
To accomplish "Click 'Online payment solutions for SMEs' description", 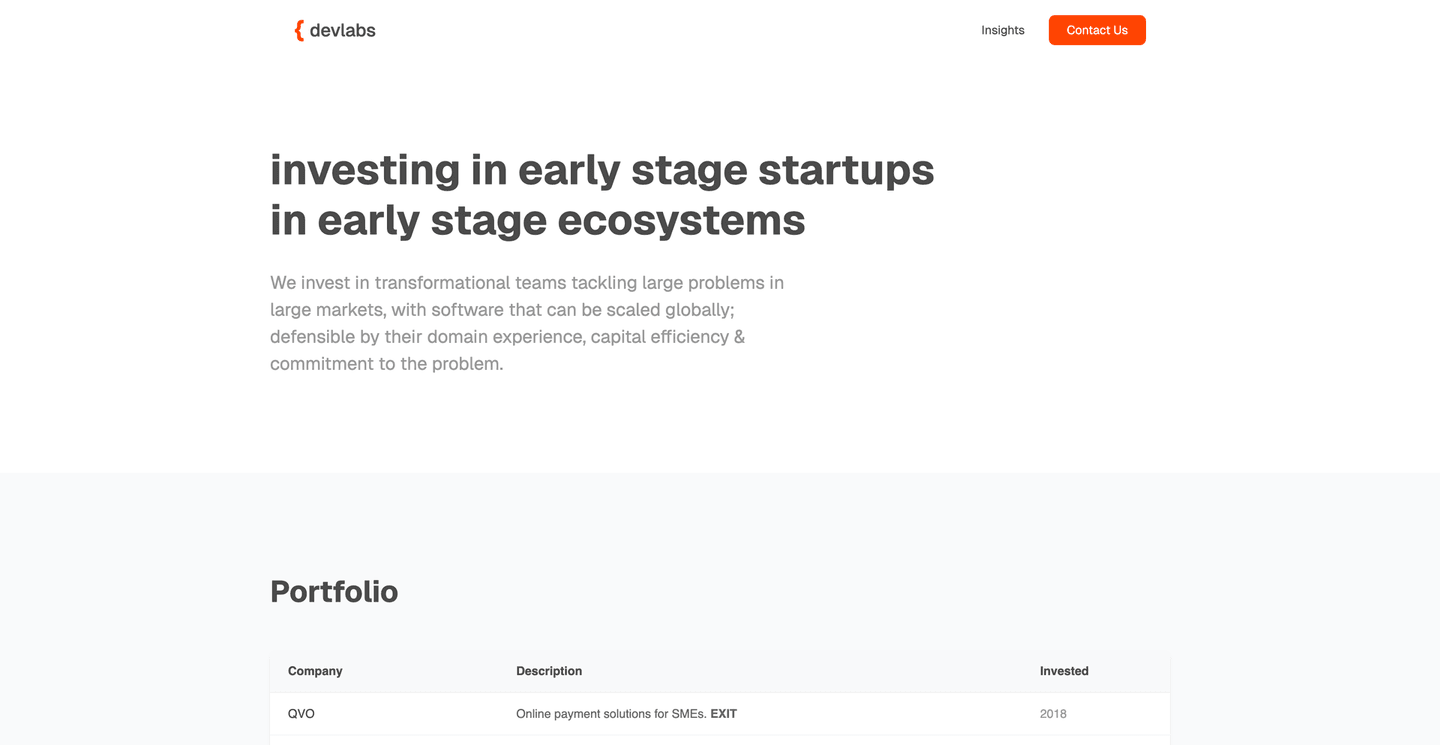I will click(x=611, y=713).
